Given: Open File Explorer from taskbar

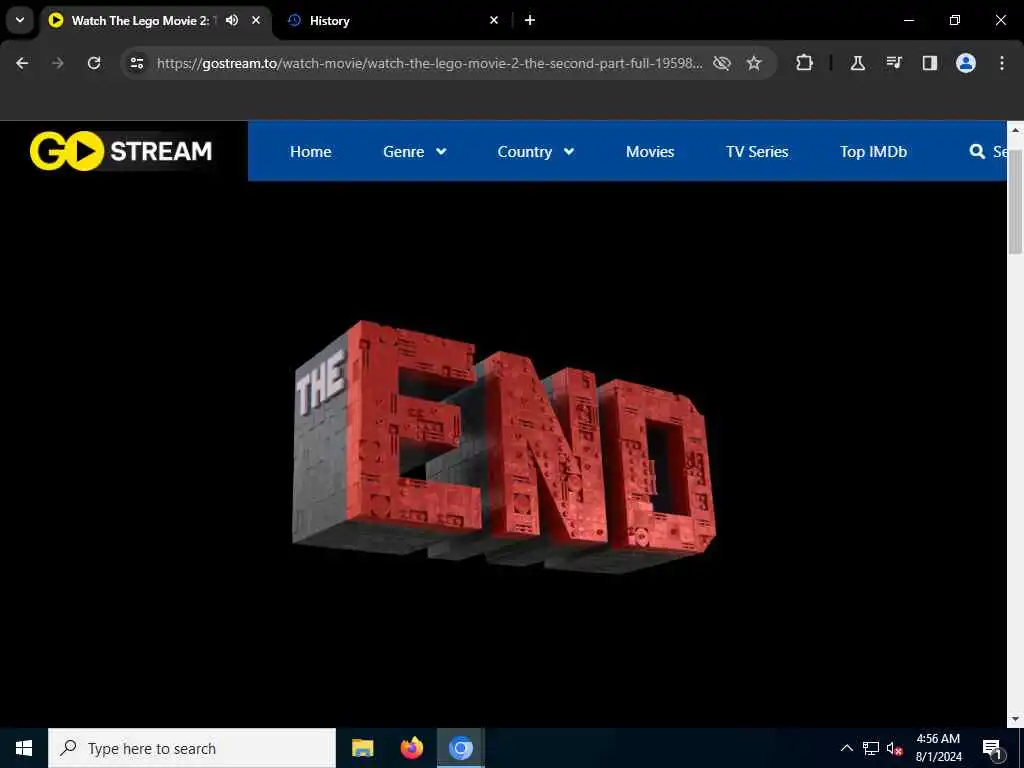Looking at the screenshot, I should point(362,748).
